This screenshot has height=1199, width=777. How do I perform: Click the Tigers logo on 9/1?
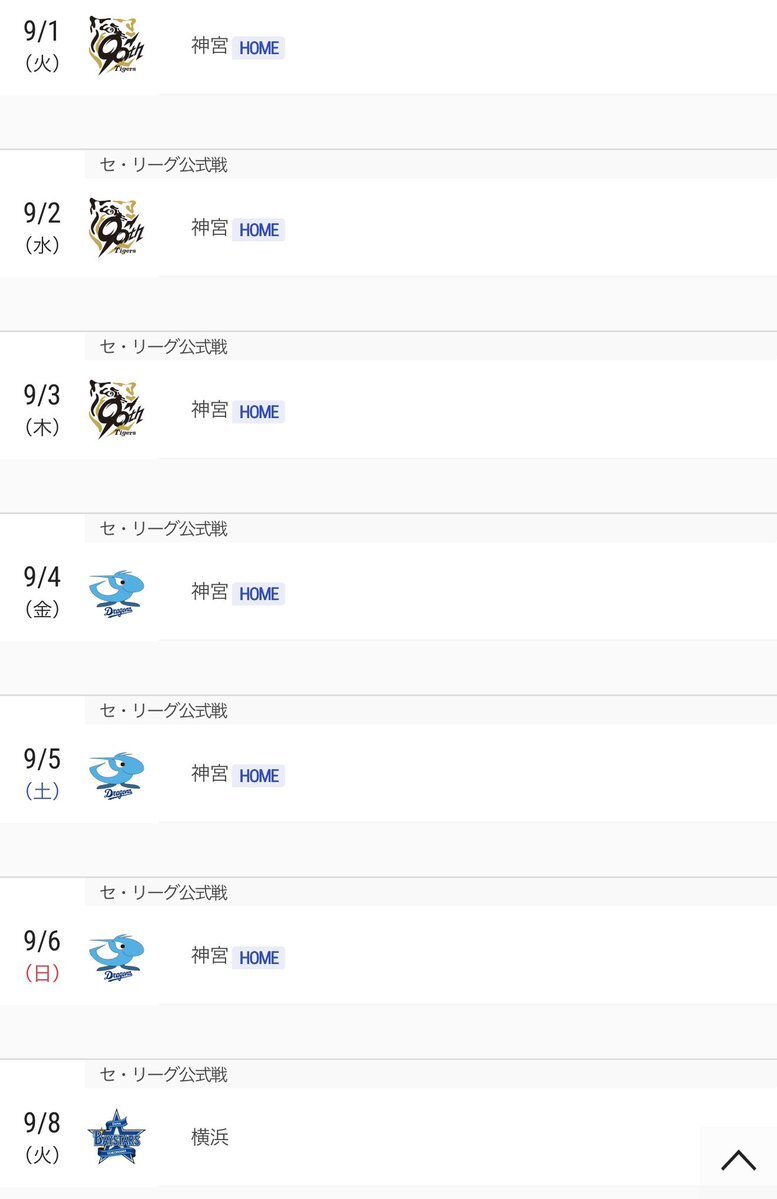117,46
